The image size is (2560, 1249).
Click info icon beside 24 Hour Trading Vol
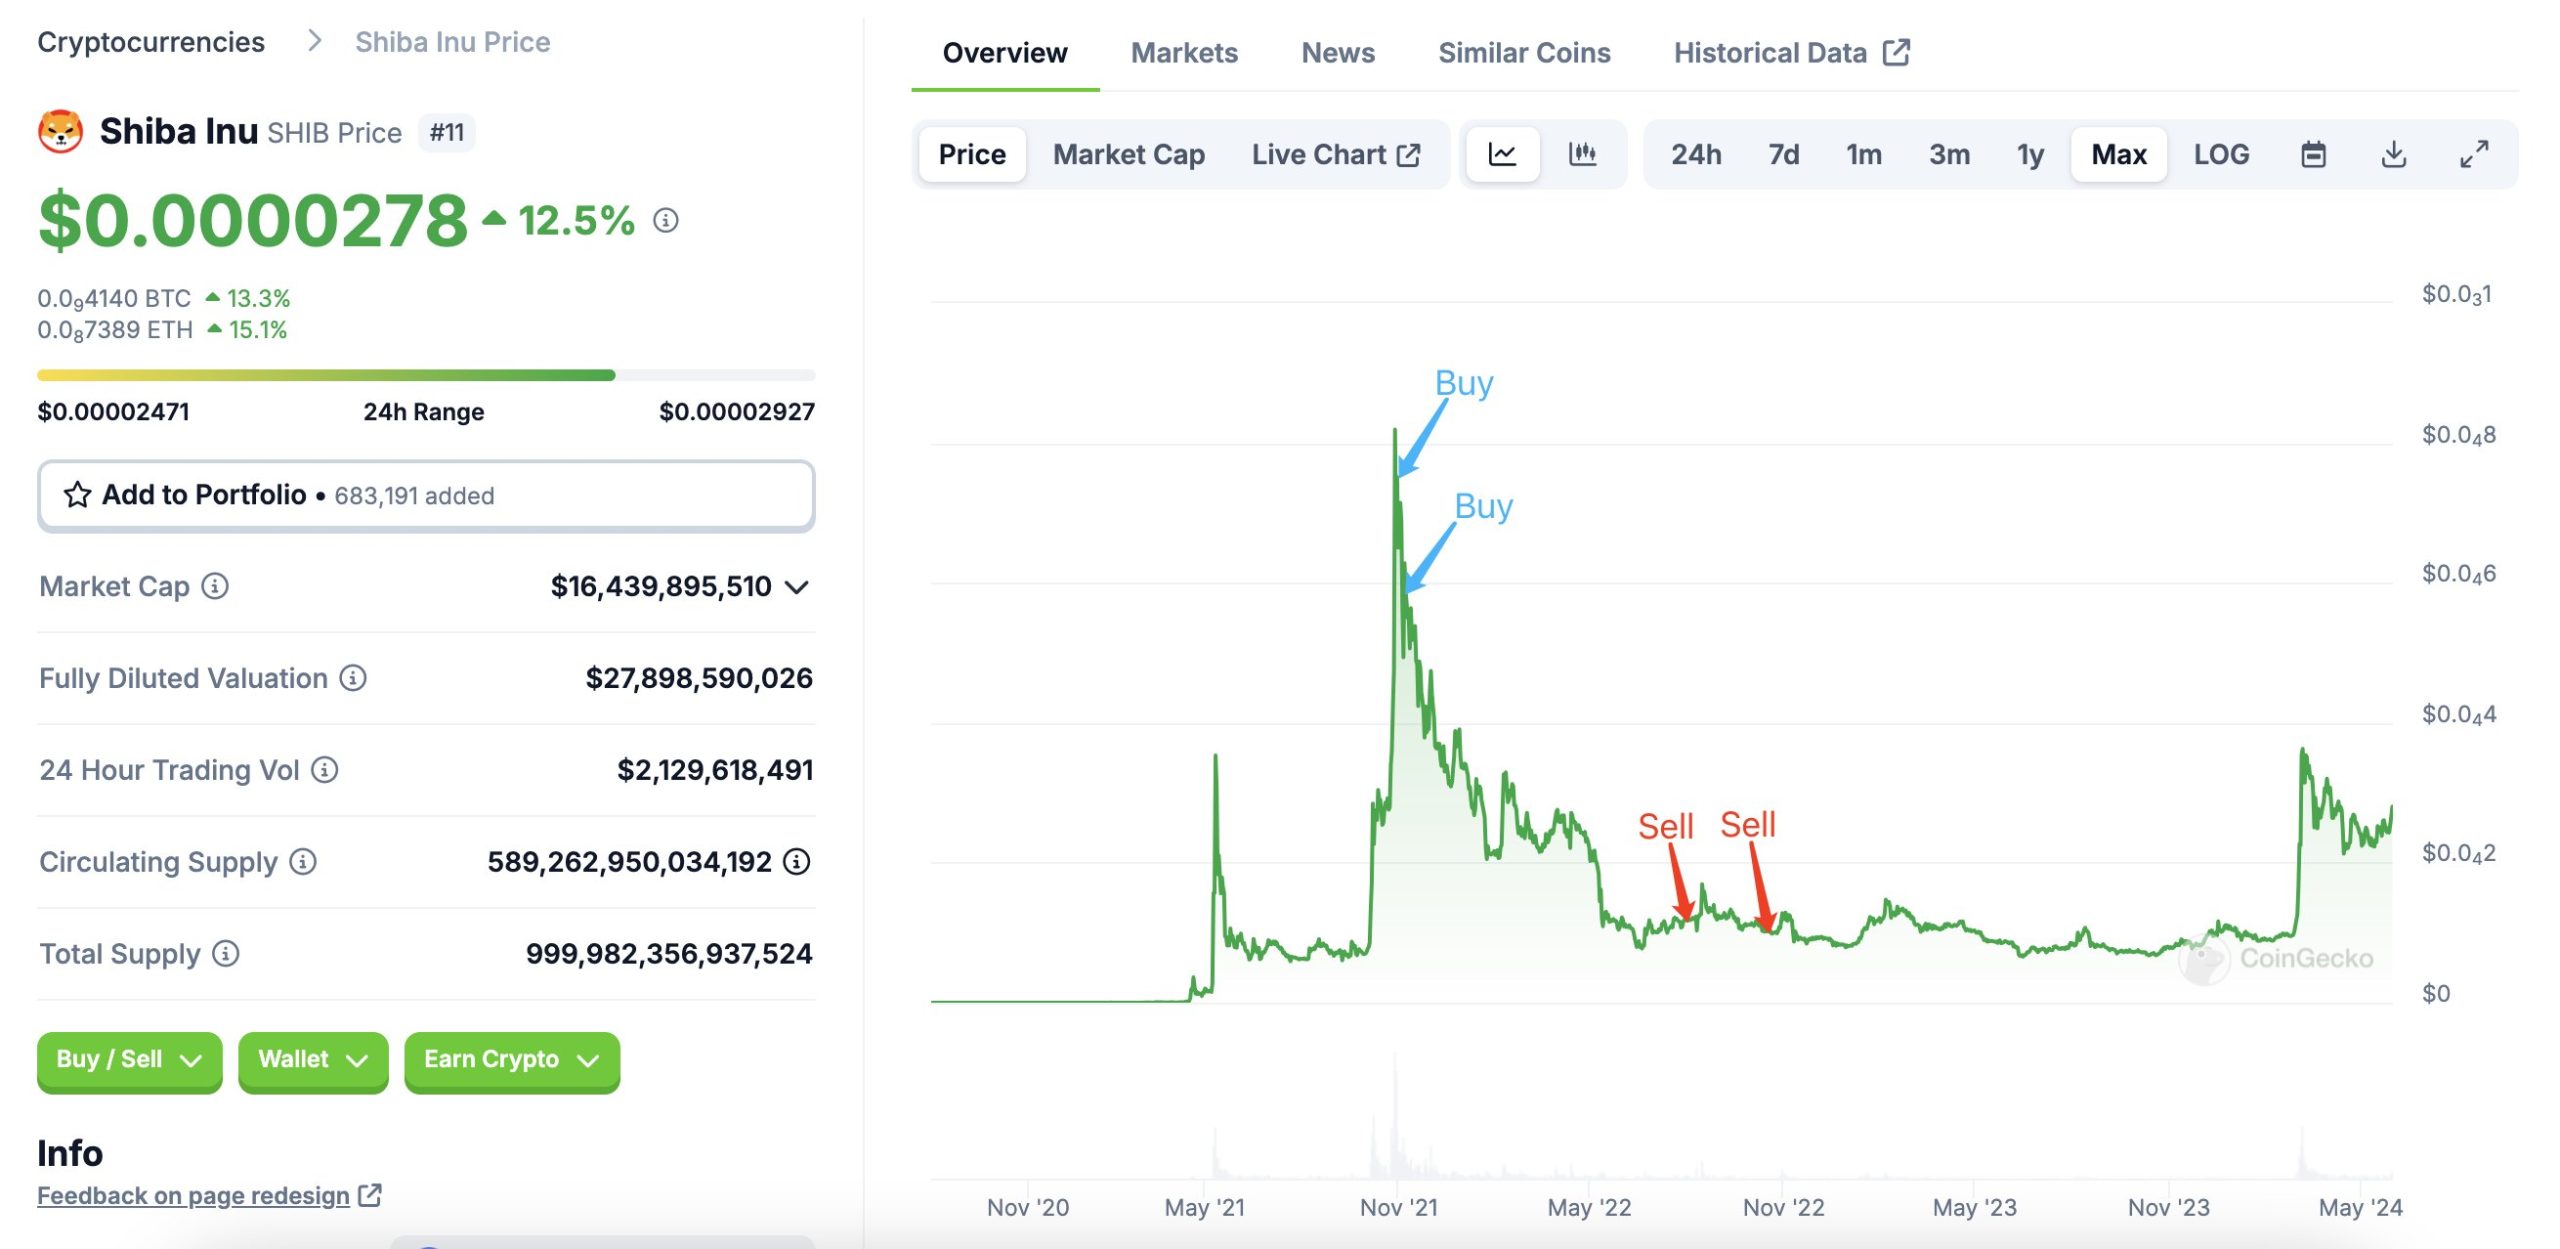[x=324, y=770]
